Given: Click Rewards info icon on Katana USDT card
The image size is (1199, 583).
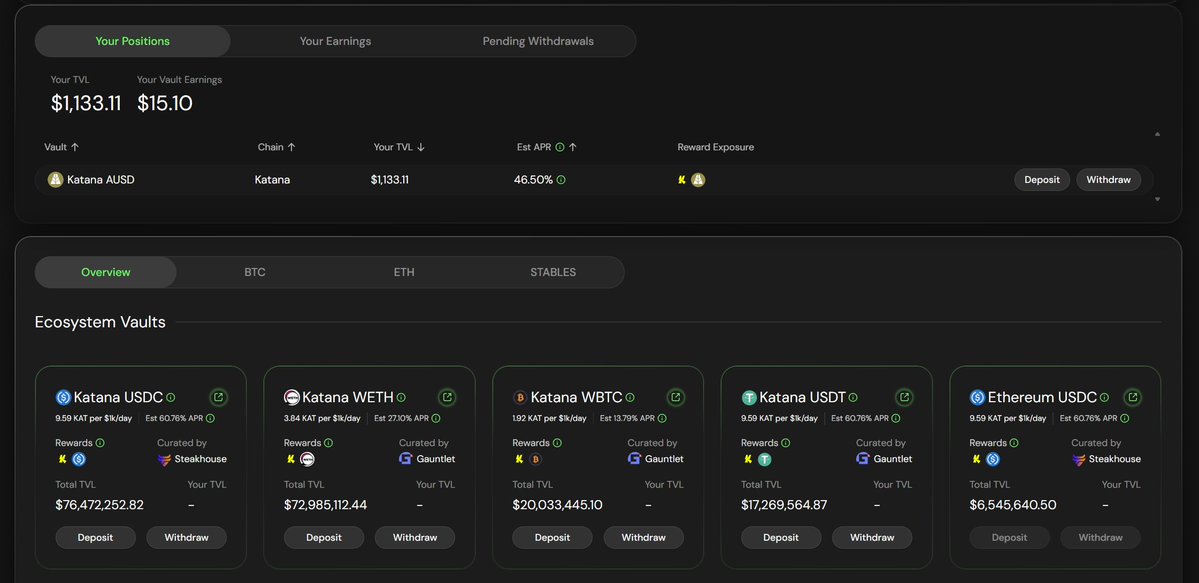Looking at the screenshot, I should (786, 443).
